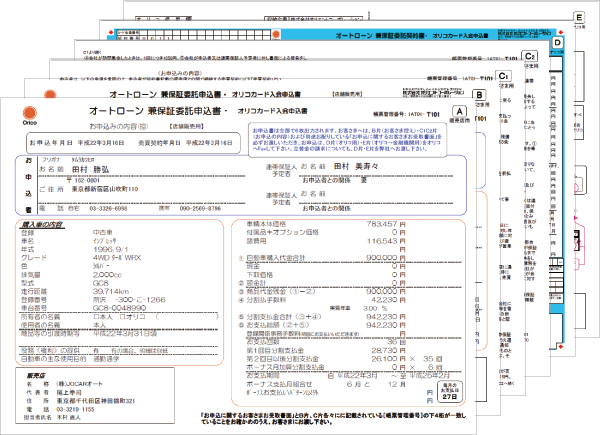600x435 pixels.
Task: Click the Orico logo on sheet A
Action: (30, 115)
